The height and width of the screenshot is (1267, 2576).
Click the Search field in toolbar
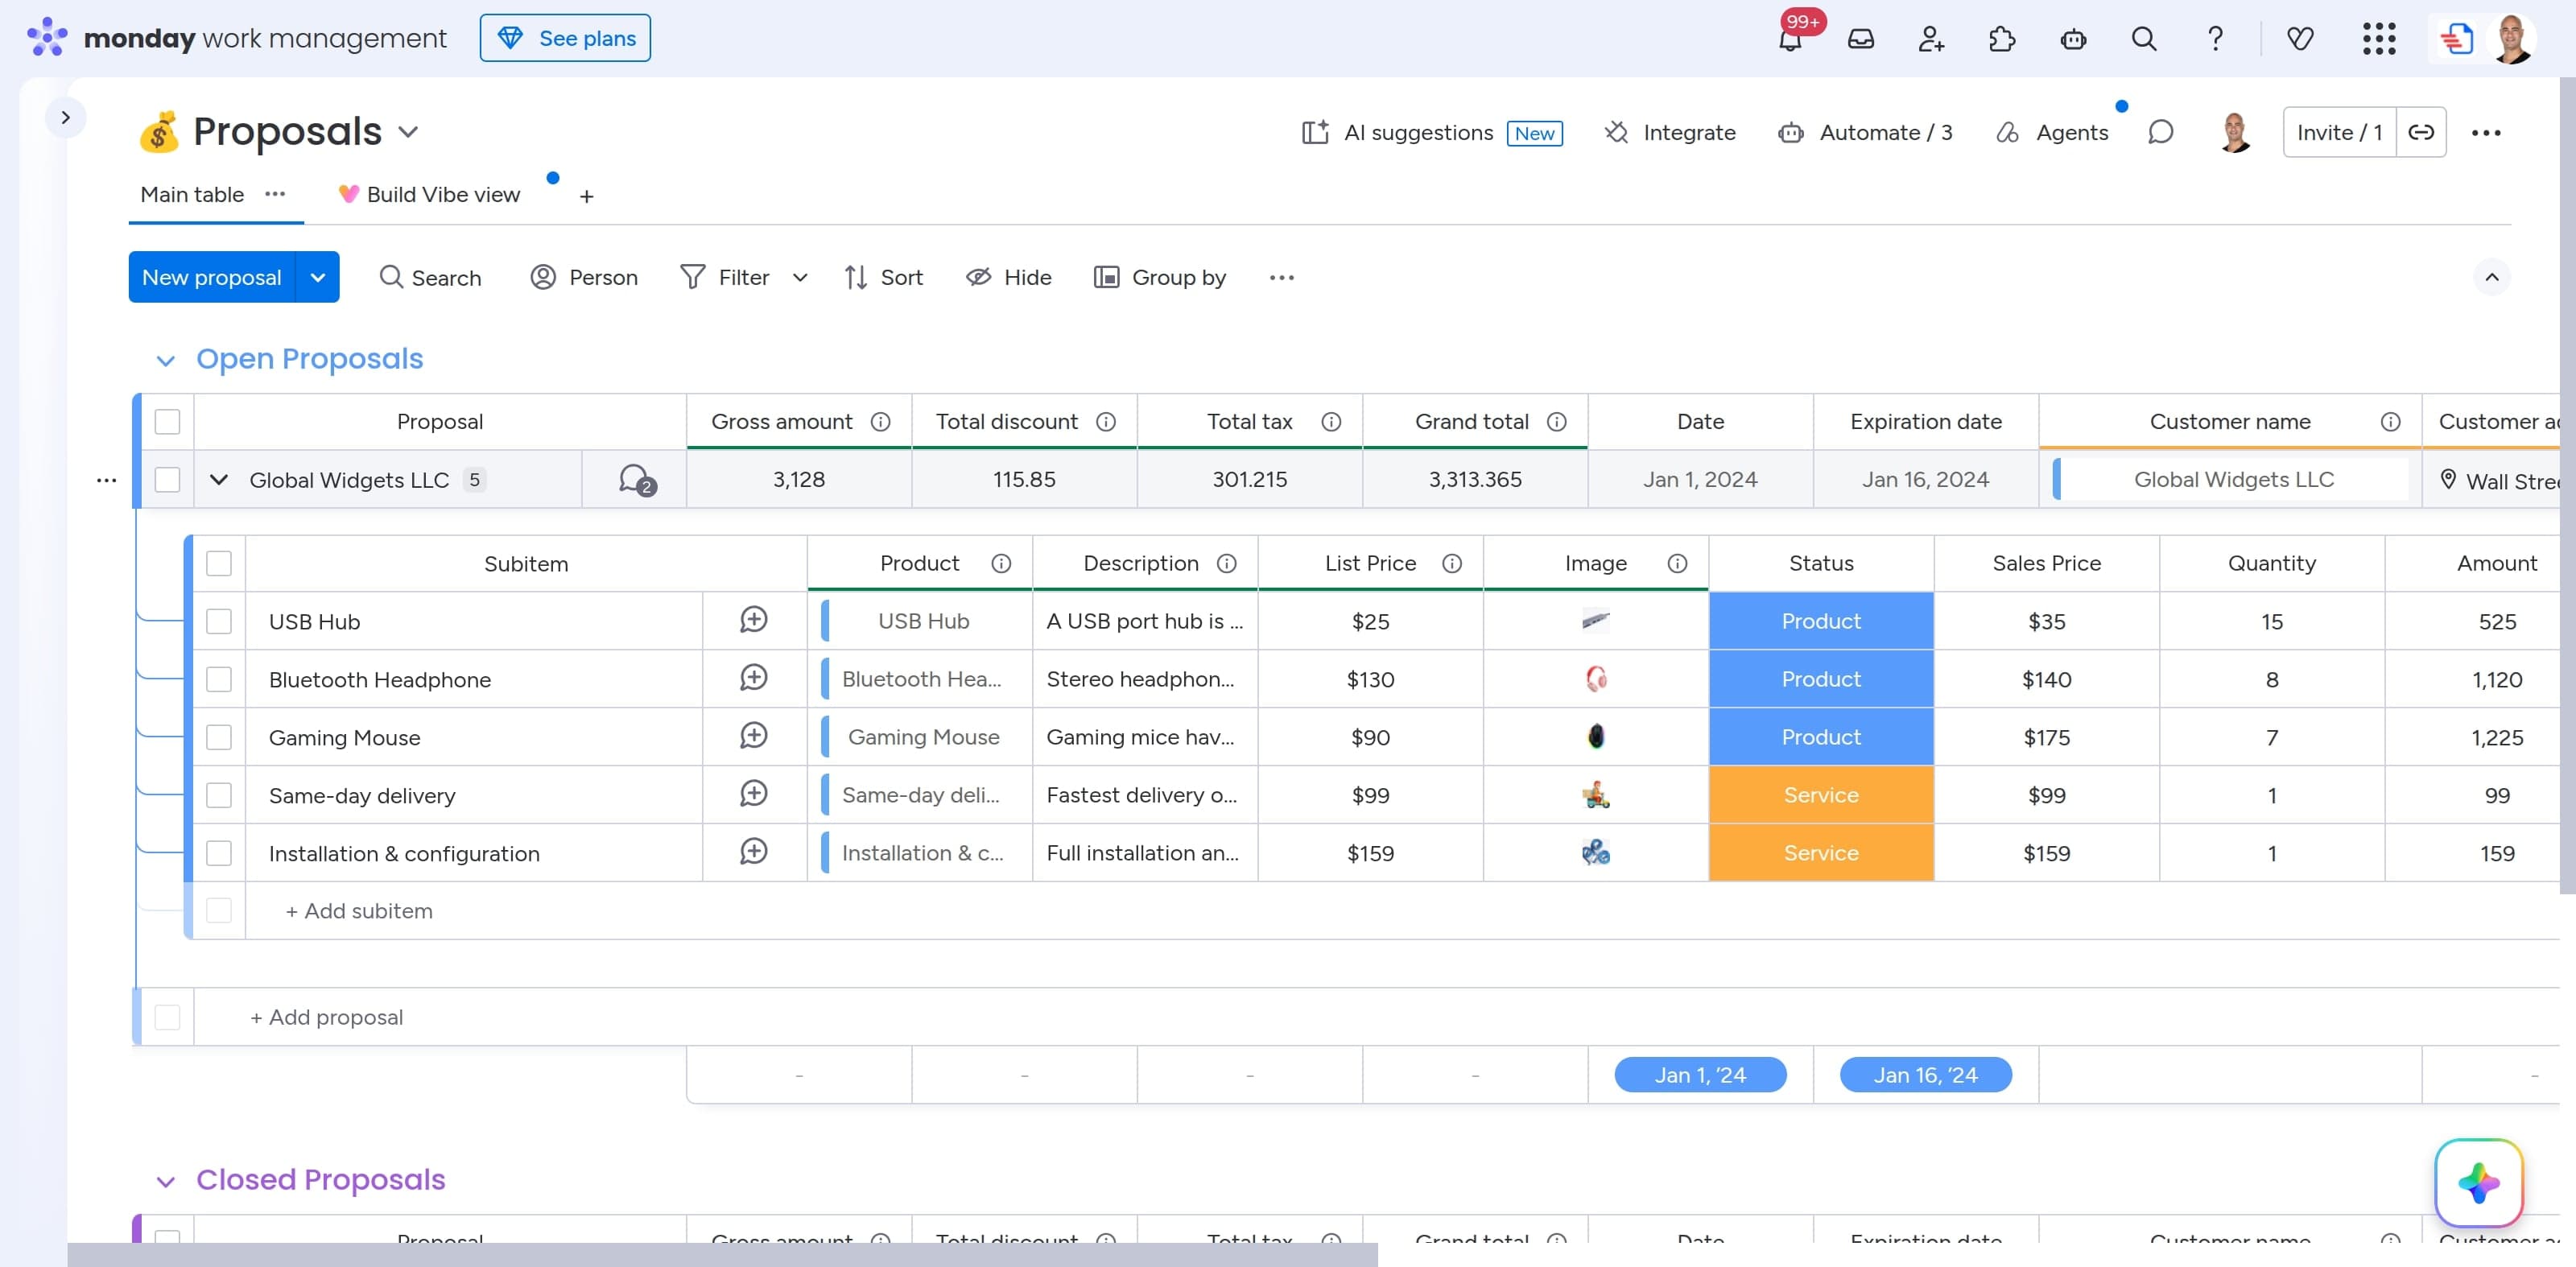pos(431,277)
